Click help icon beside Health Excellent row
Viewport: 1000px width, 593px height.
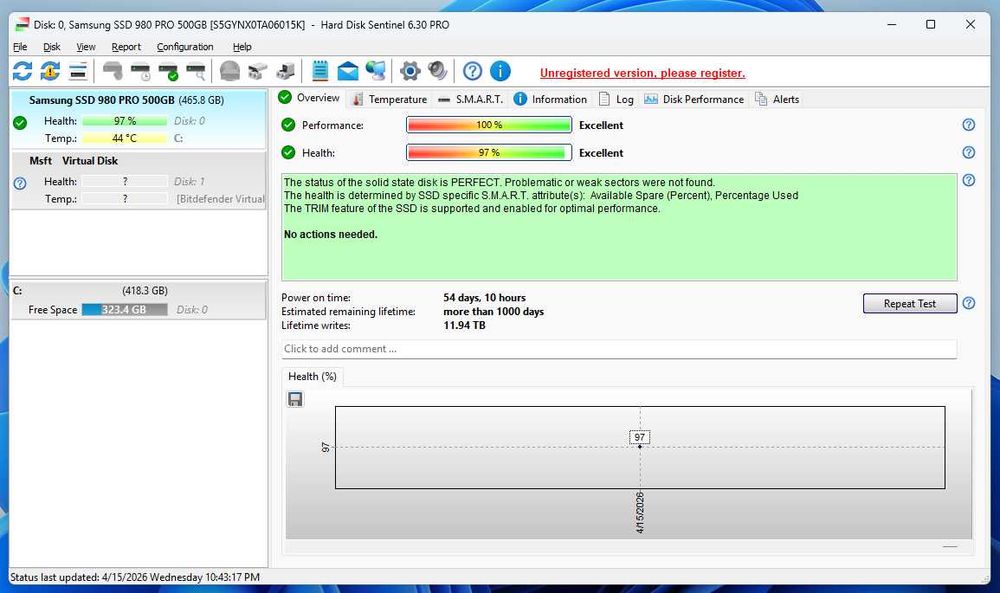[969, 152]
